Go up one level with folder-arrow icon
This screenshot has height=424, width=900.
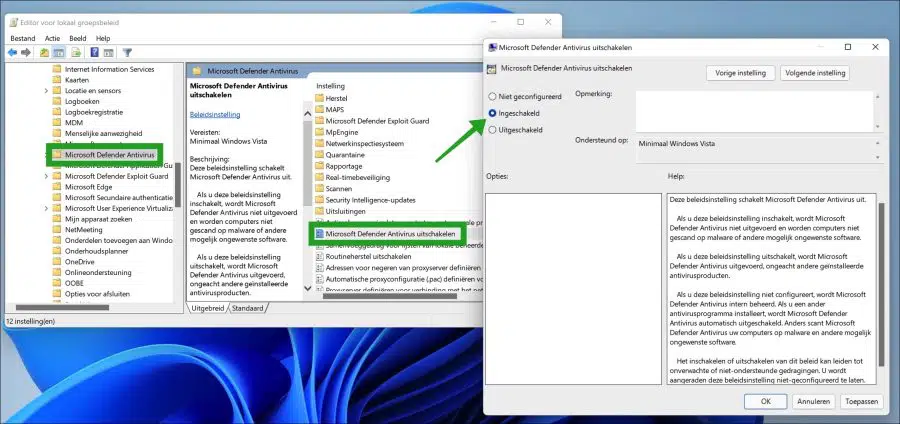click(x=45, y=53)
